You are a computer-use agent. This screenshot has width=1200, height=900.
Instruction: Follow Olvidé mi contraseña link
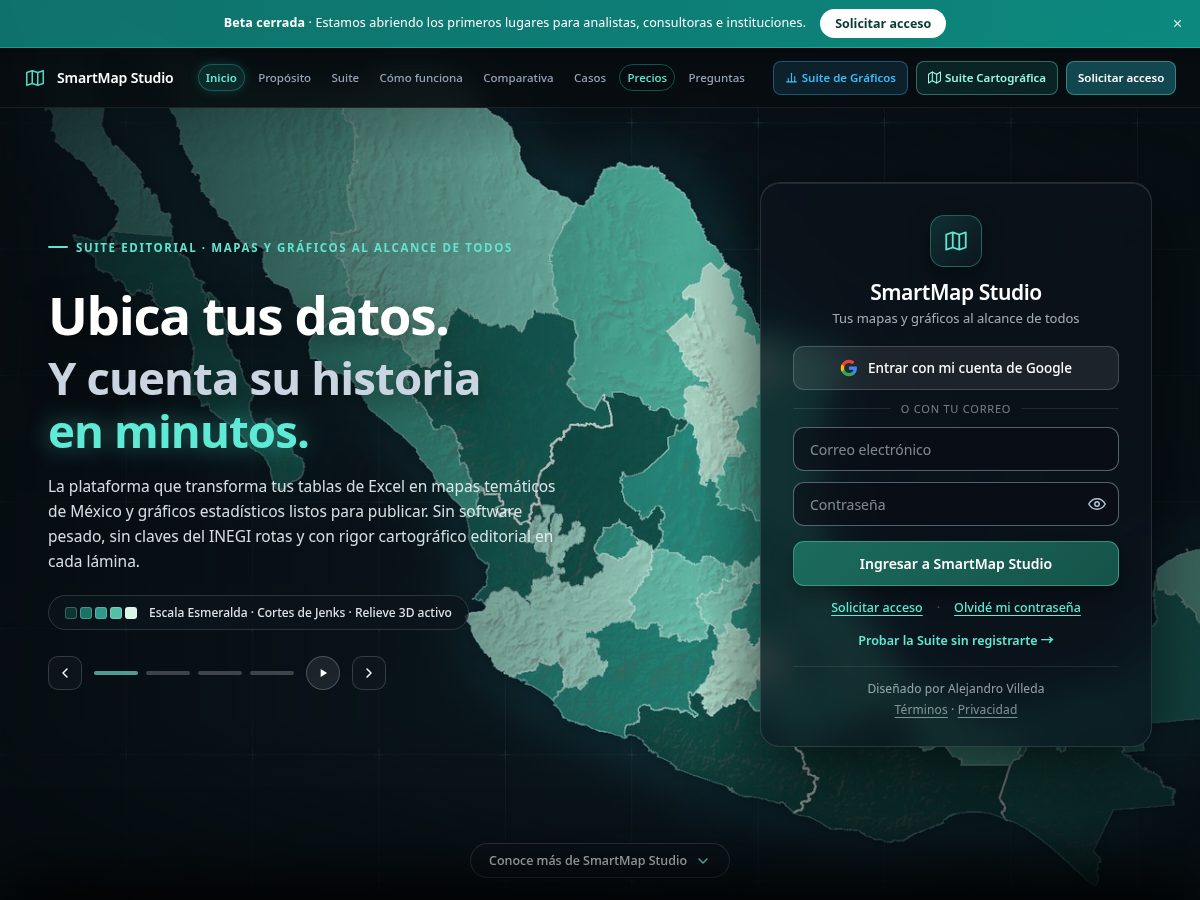[x=1017, y=608]
